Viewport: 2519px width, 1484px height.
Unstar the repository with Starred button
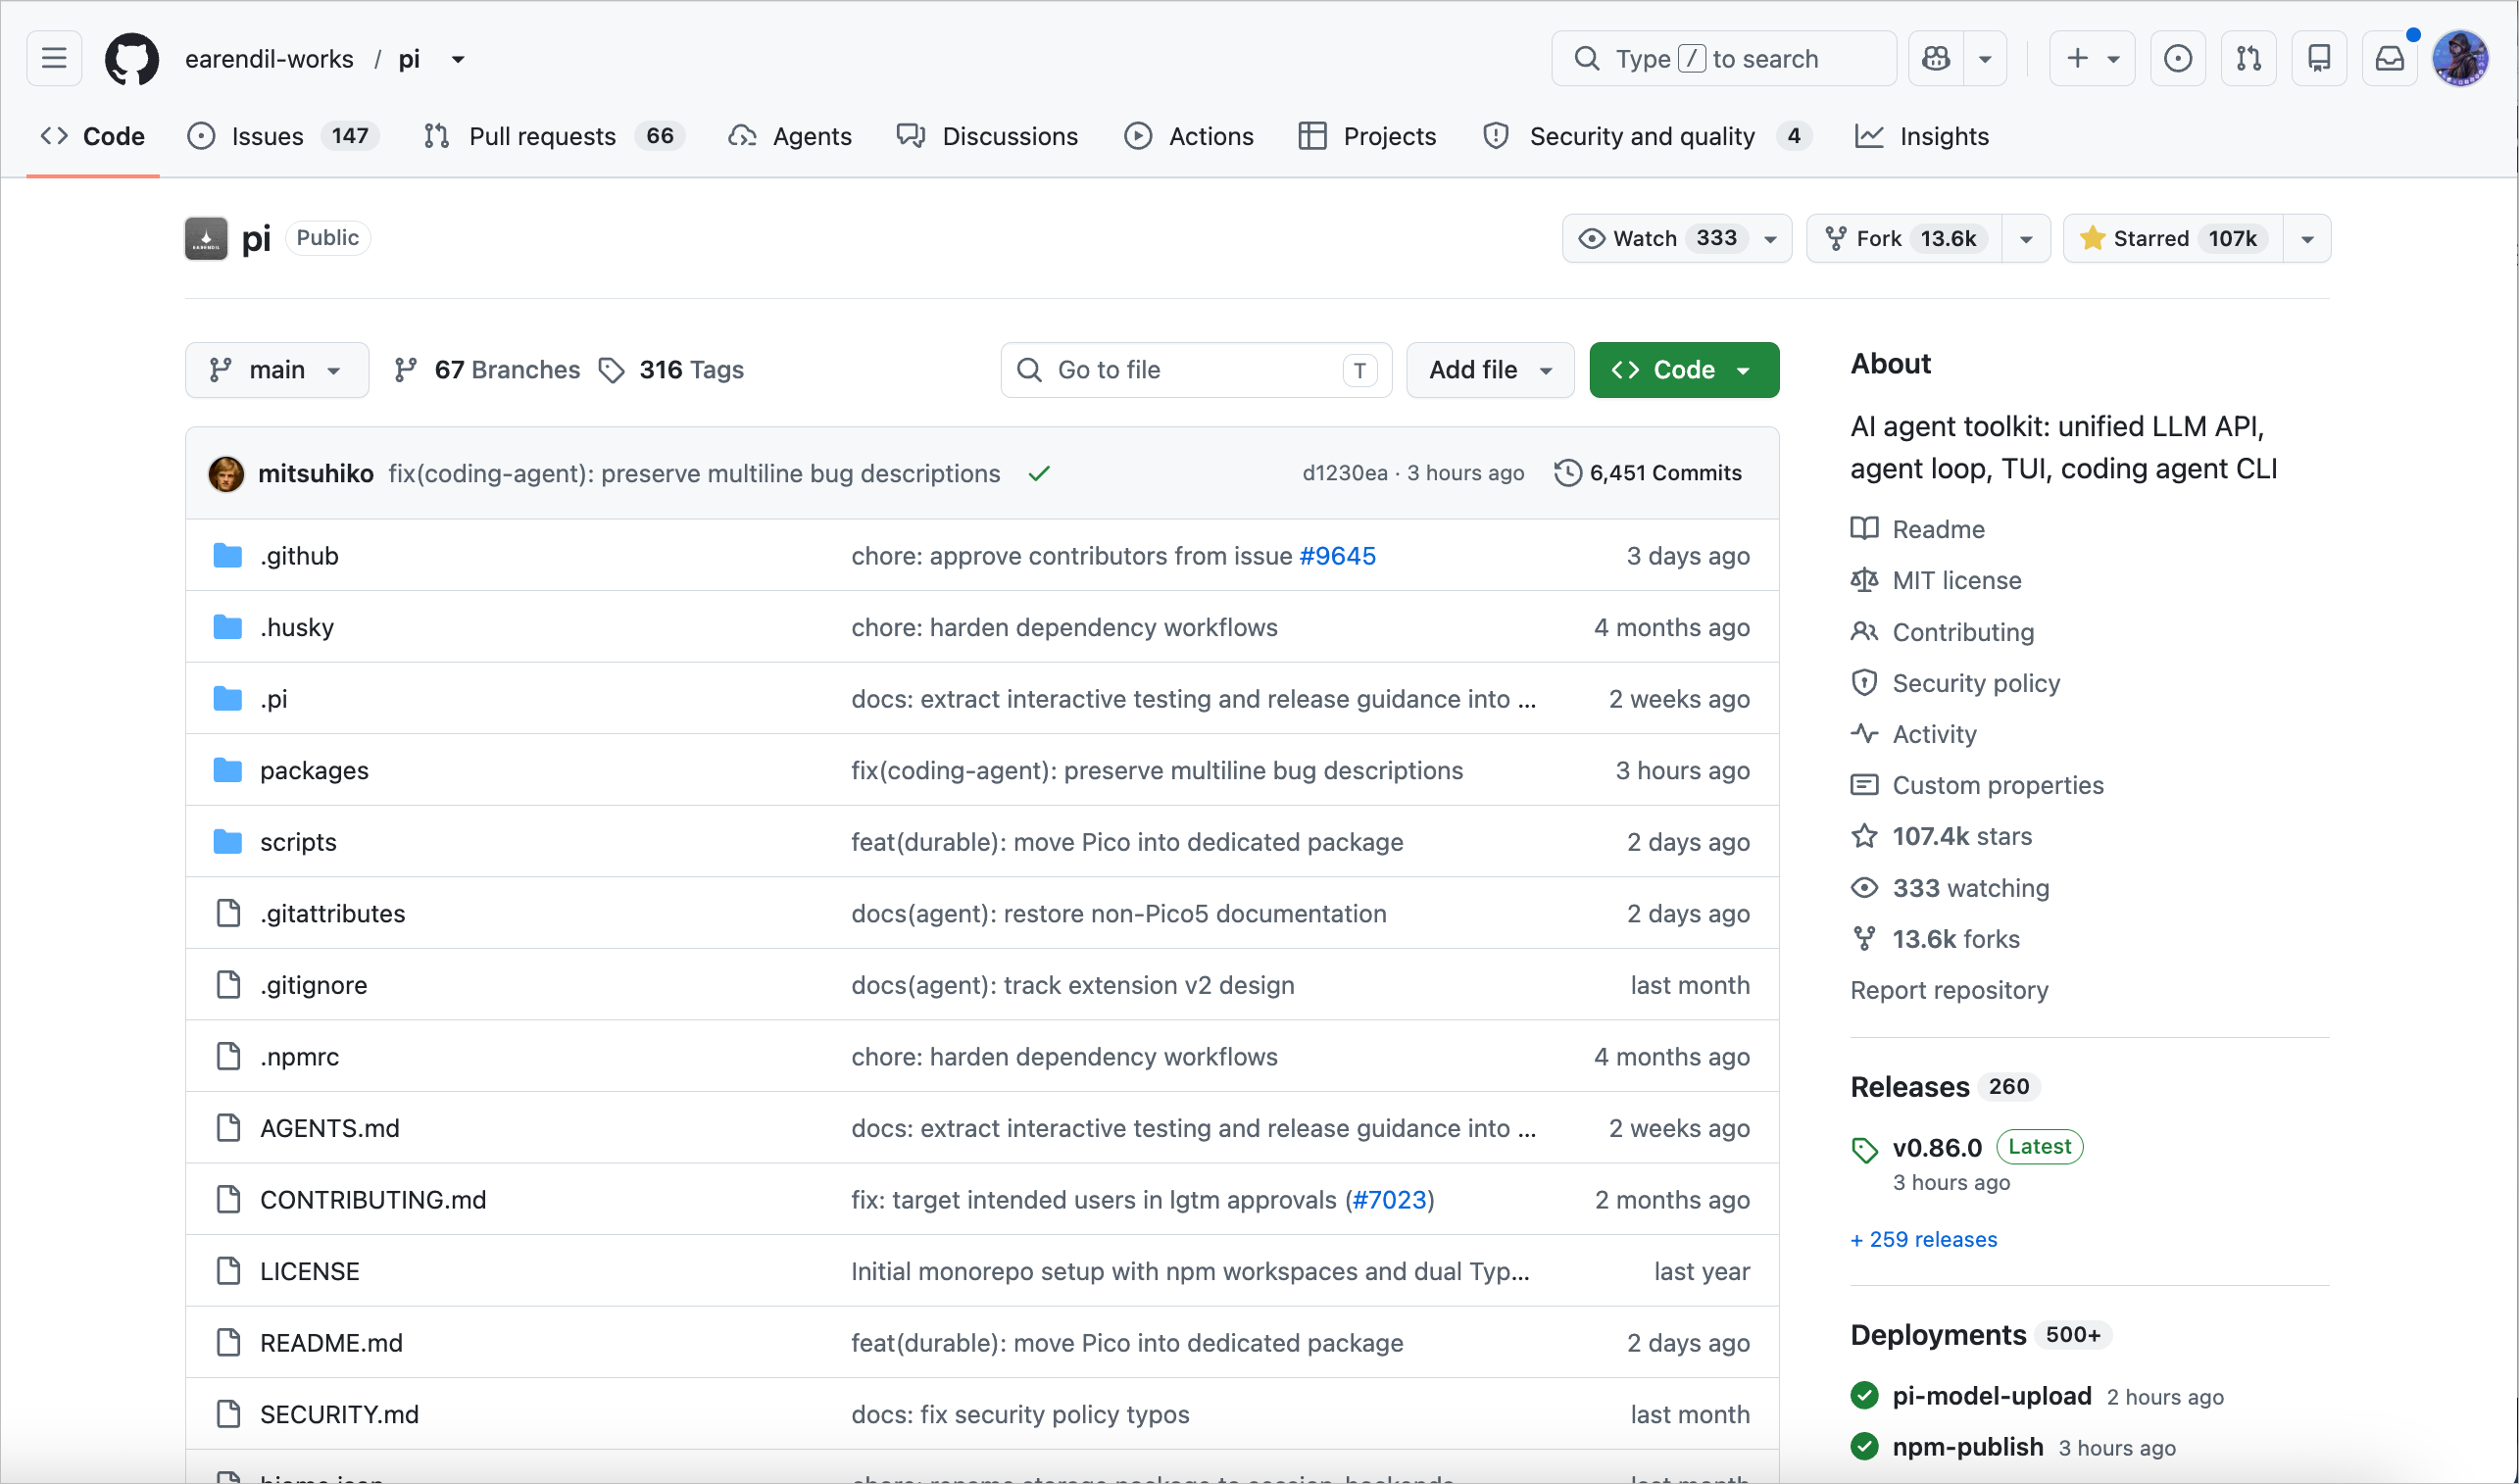tap(2173, 238)
